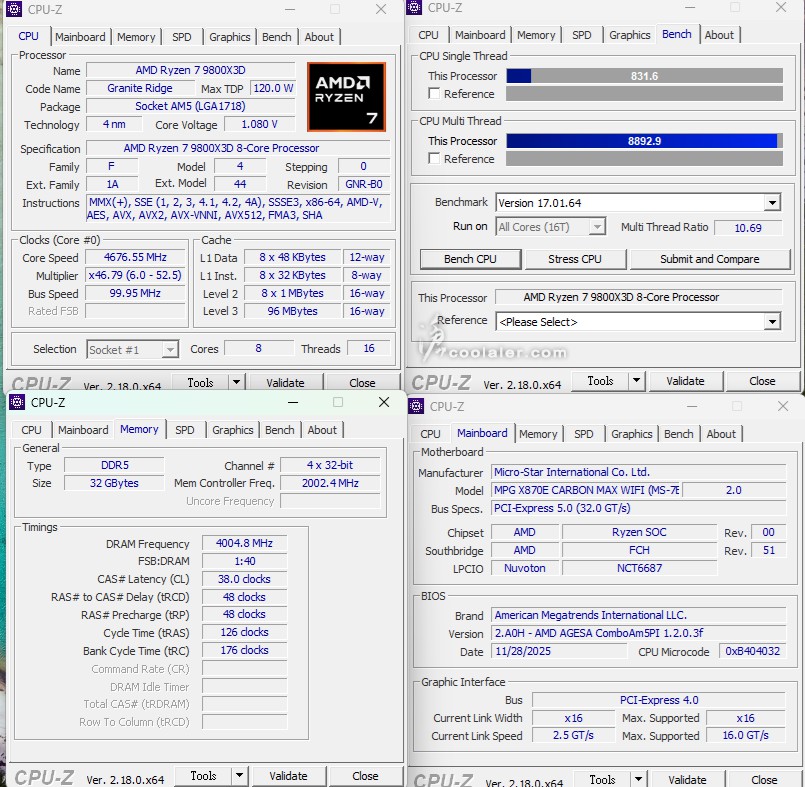This screenshot has height=787, width=805.
Task: Switch to Graphics tab in the CPU window
Action: click(229, 37)
